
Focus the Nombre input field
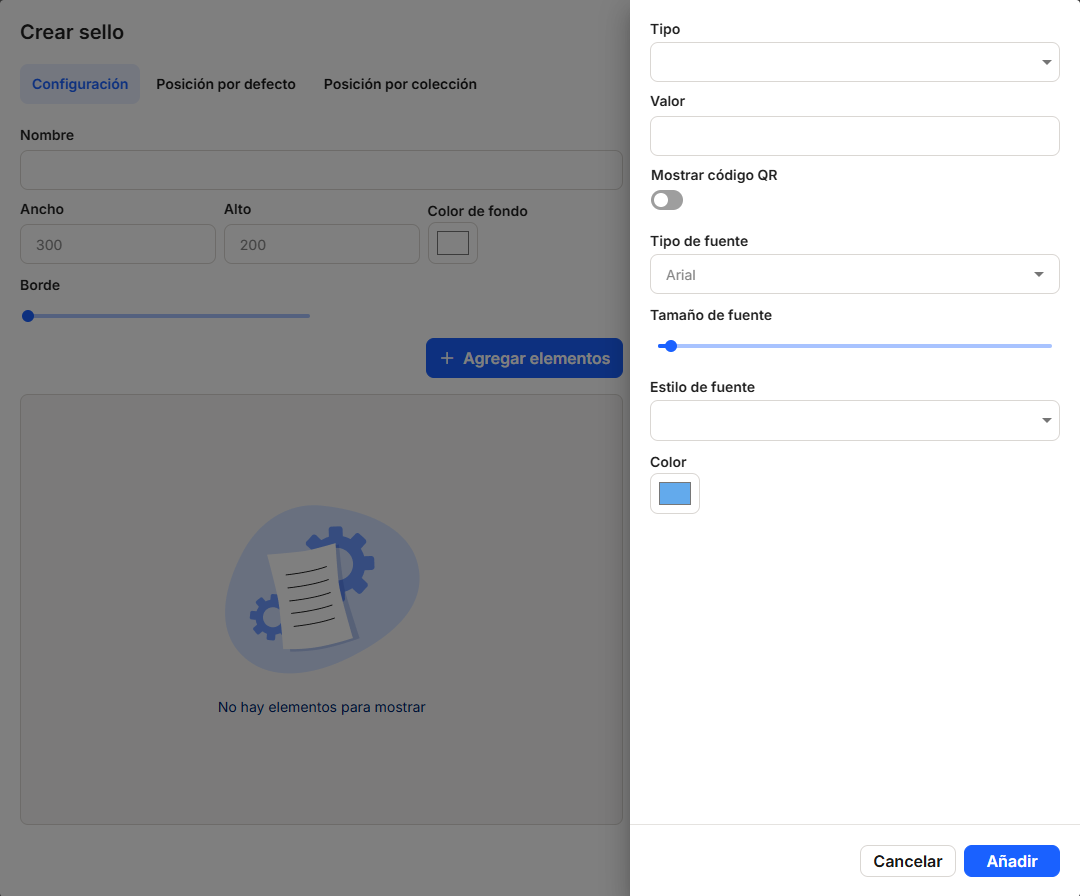[321, 170]
